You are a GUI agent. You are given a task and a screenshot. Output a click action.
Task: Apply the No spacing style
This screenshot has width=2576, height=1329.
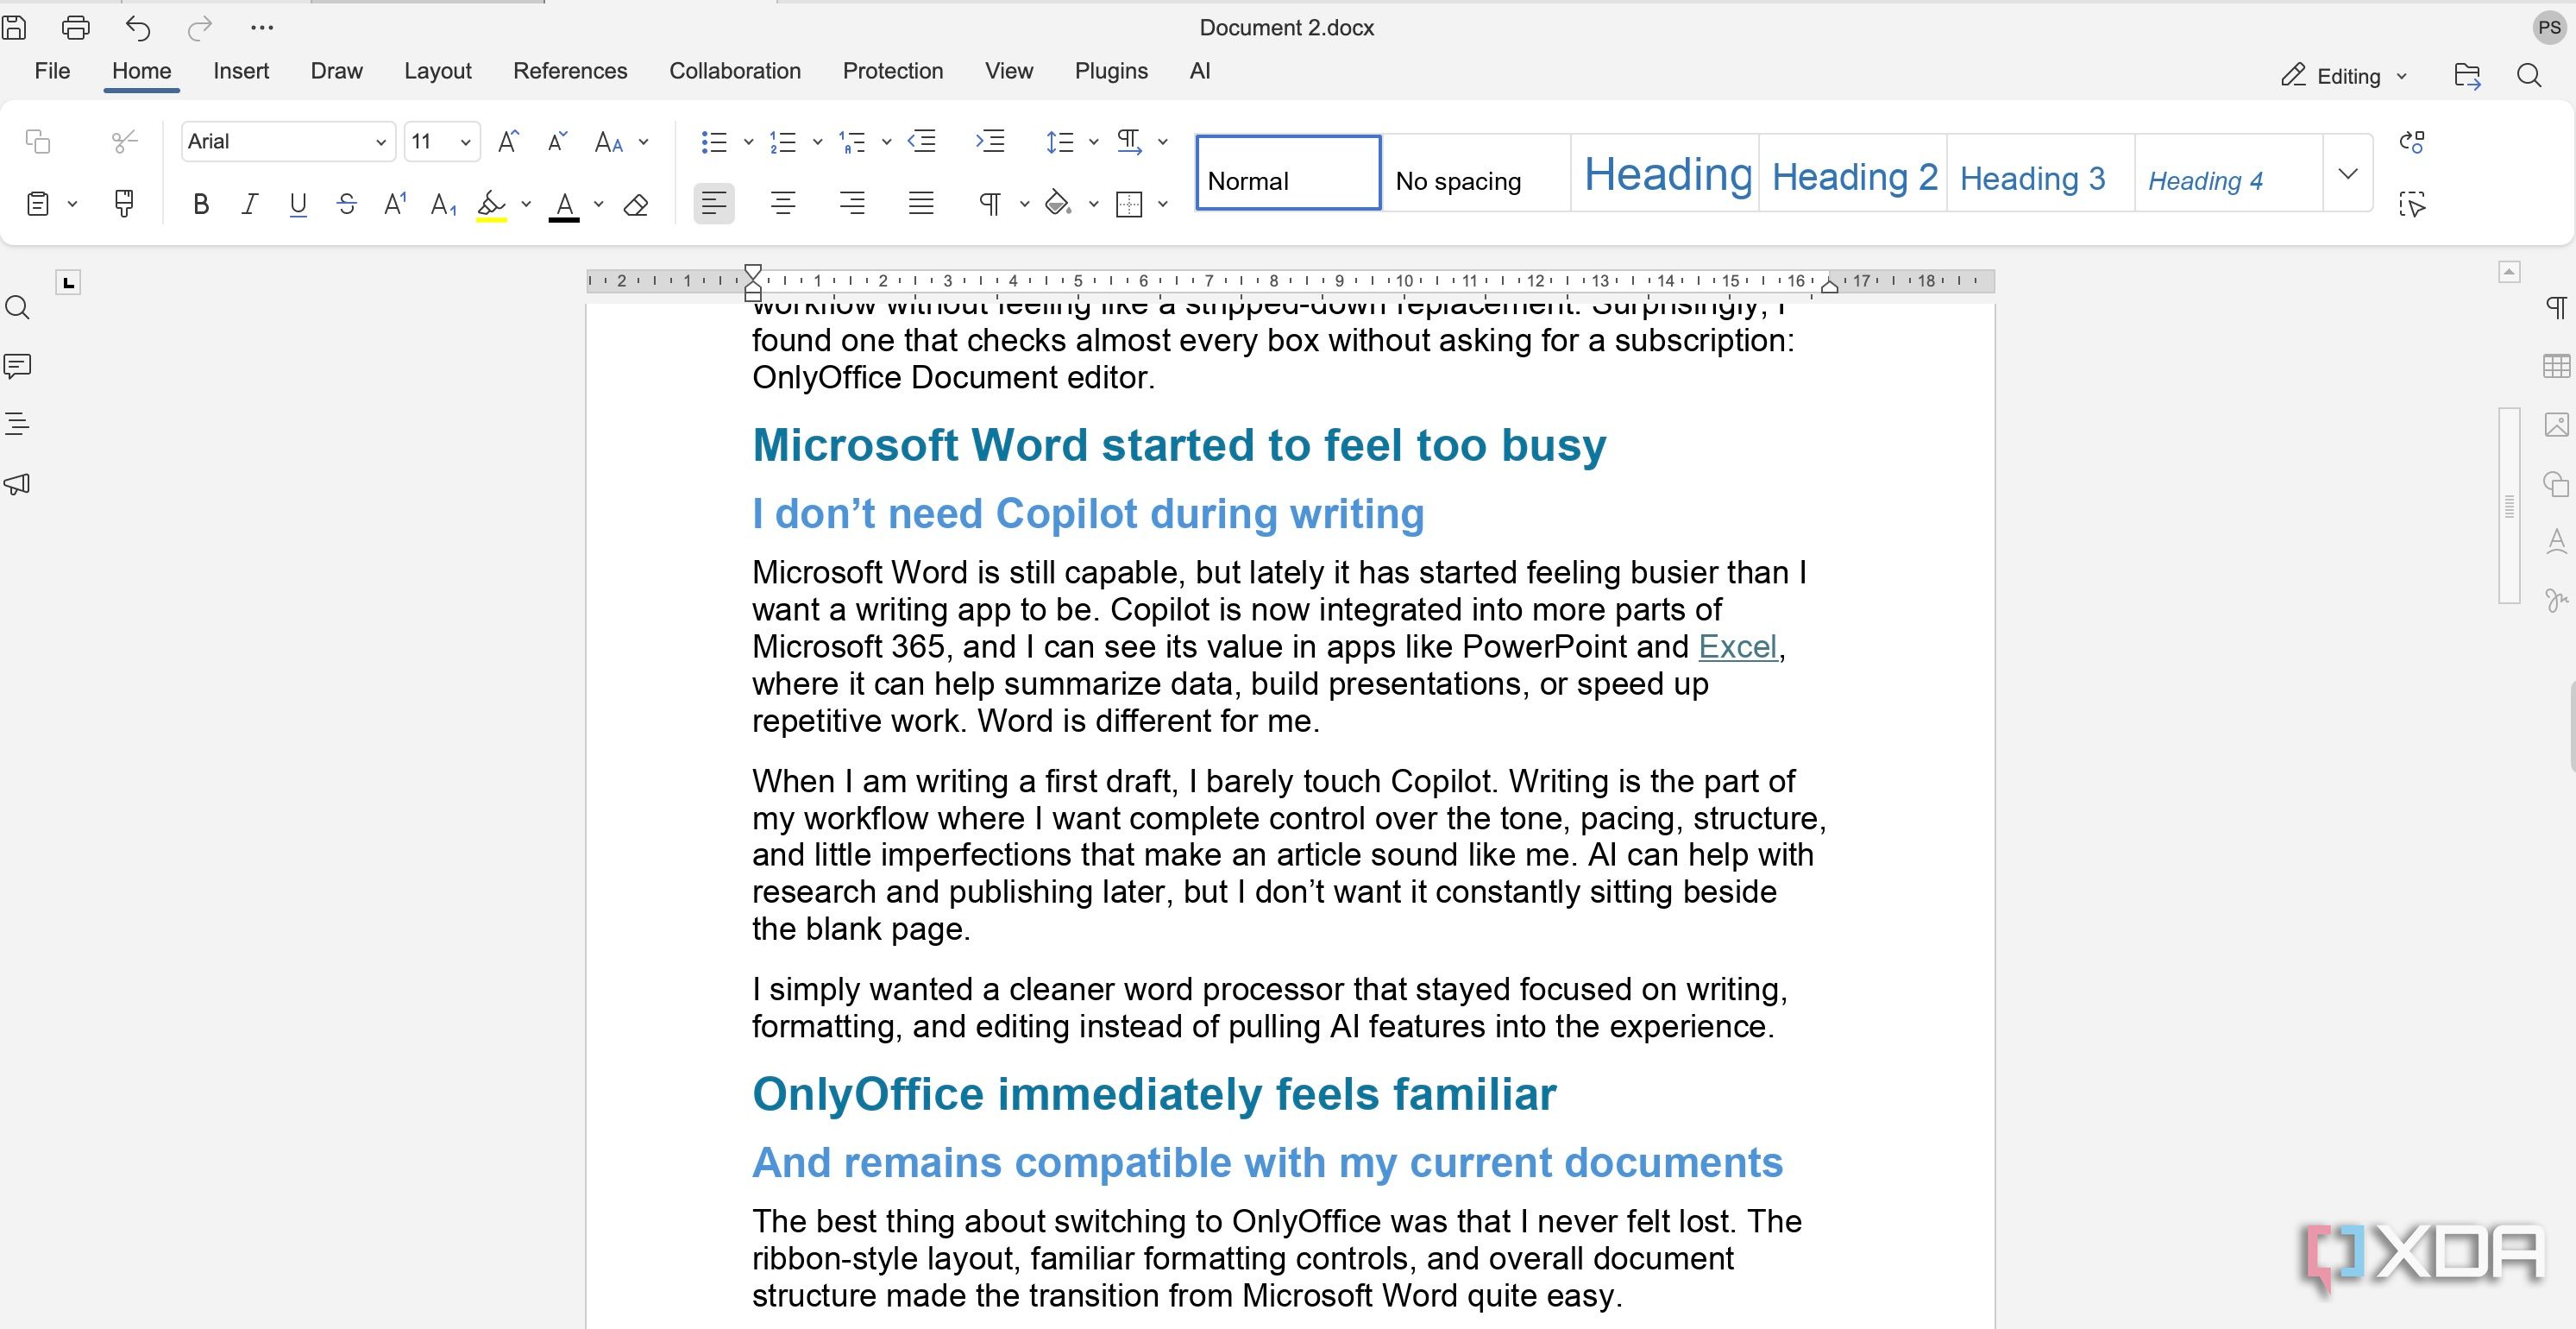(1476, 174)
